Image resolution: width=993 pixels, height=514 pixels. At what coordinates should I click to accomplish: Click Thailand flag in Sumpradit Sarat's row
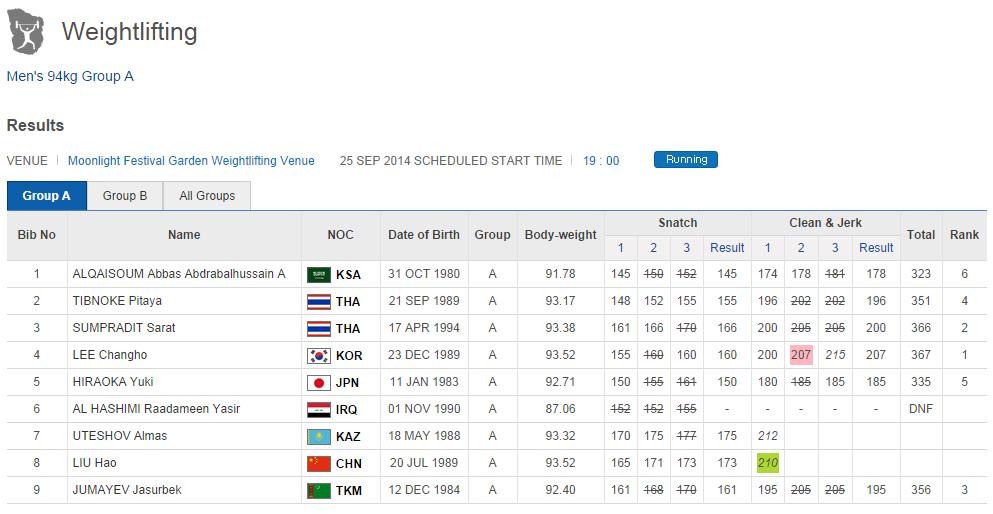(x=319, y=328)
